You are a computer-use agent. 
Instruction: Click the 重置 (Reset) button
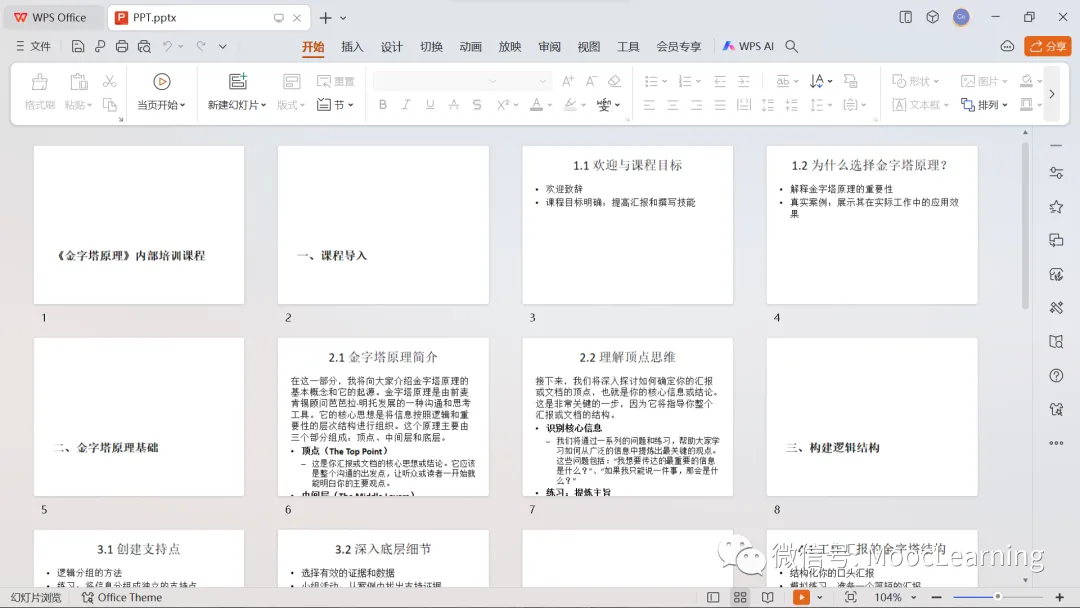(335, 81)
